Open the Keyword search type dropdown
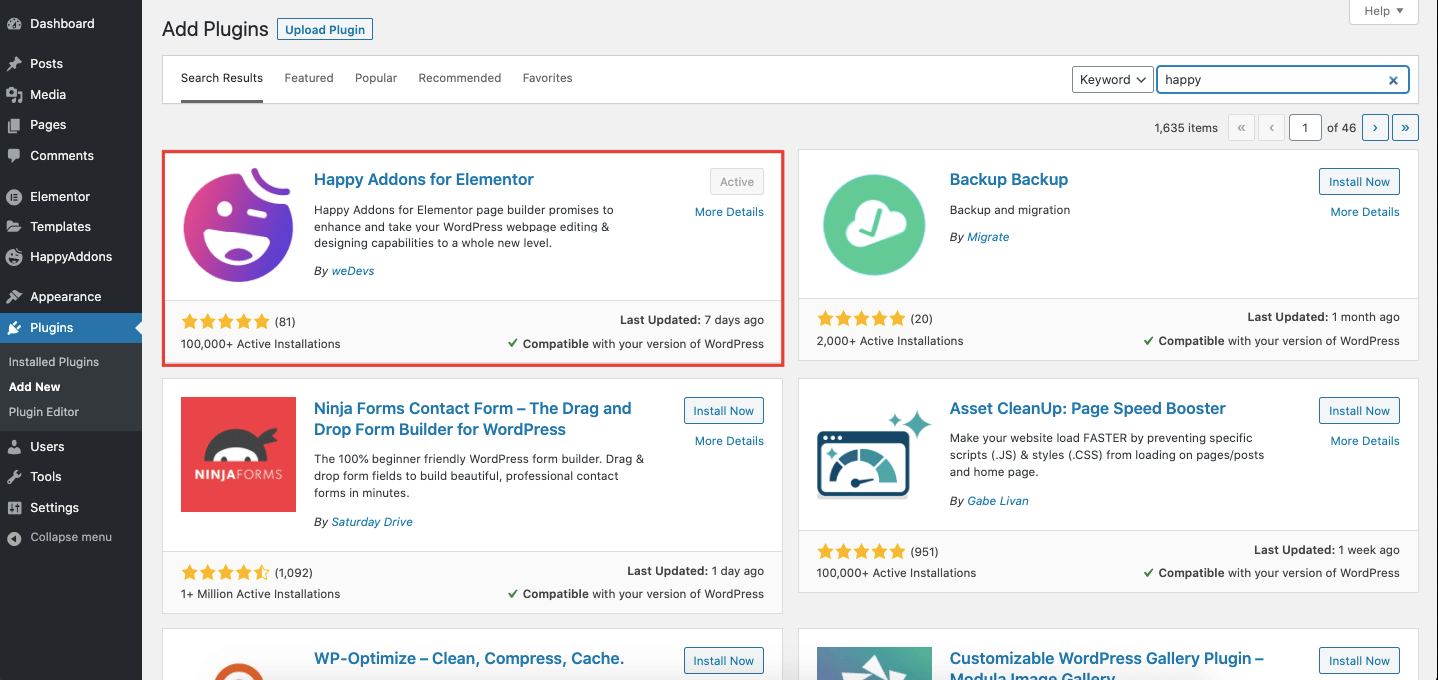This screenshot has height=680, width=1438. tap(1113, 80)
